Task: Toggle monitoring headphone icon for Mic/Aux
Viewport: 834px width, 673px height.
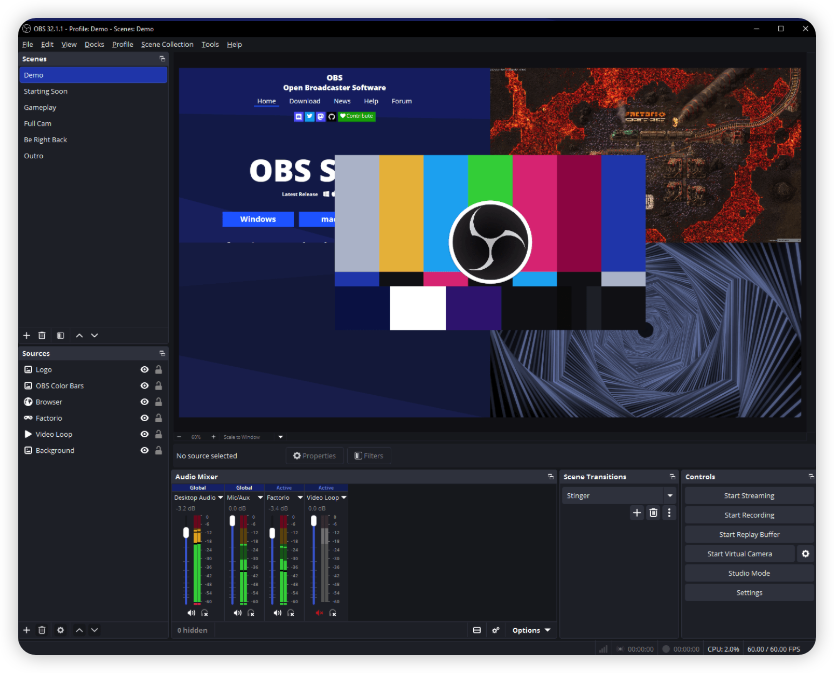Action: (251, 613)
